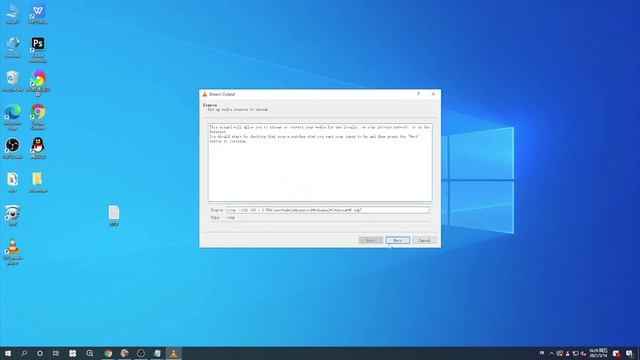Click the Source URL input field

click(328, 210)
